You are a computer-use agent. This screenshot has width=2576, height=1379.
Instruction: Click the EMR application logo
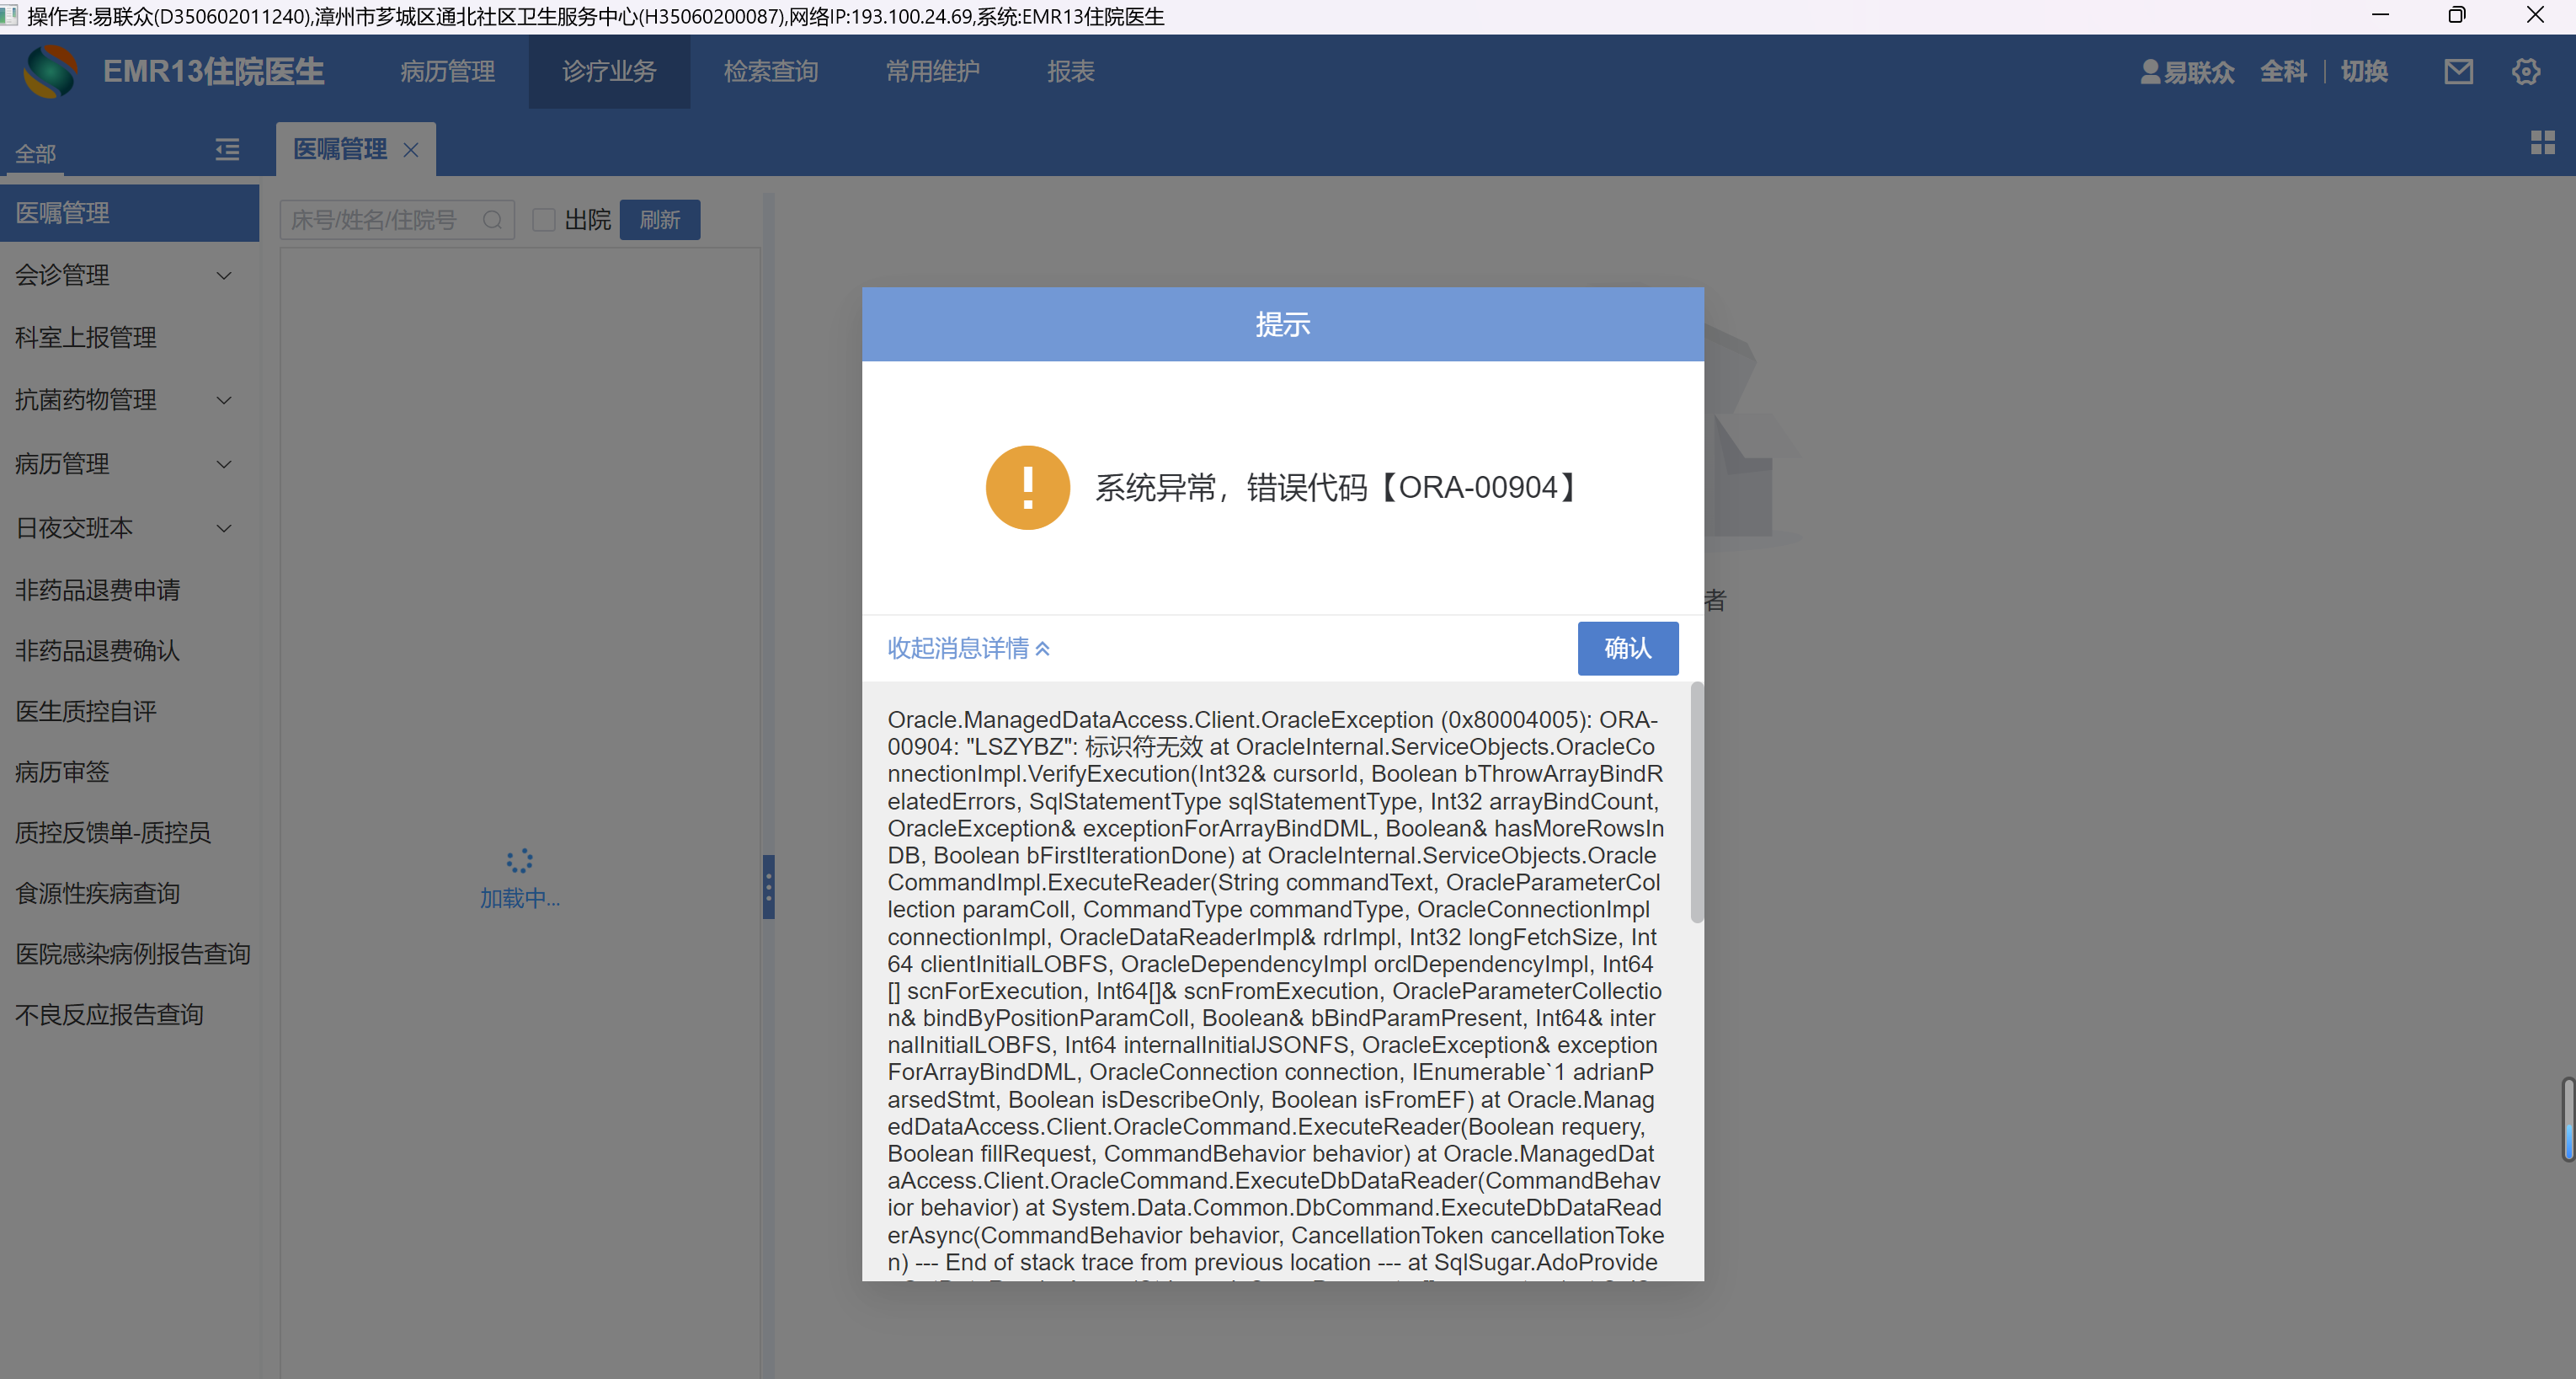[x=50, y=72]
